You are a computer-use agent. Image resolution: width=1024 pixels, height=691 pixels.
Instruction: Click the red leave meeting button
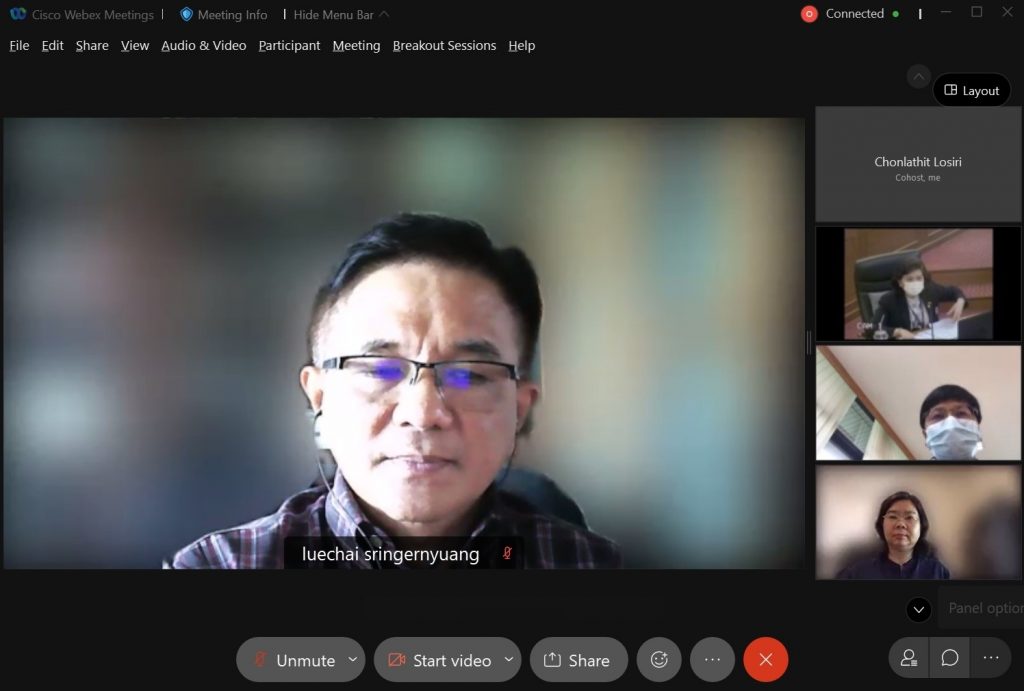coord(766,660)
